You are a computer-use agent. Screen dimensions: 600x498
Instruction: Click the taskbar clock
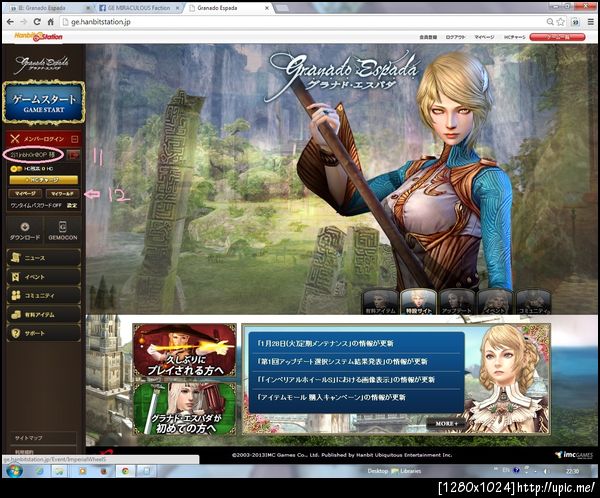572,471
